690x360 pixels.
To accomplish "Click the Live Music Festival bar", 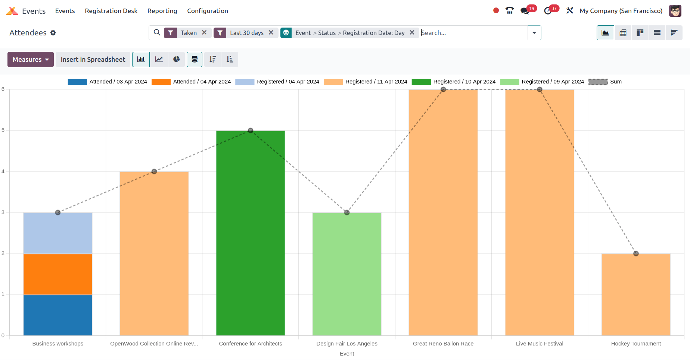I will click(540, 213).
